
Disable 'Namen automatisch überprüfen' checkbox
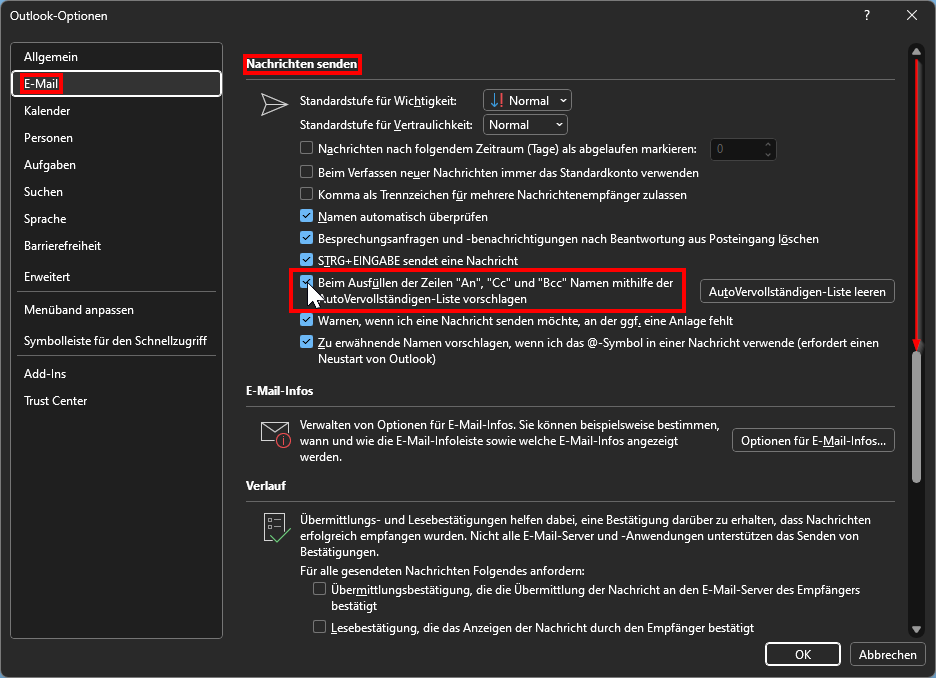307,216
